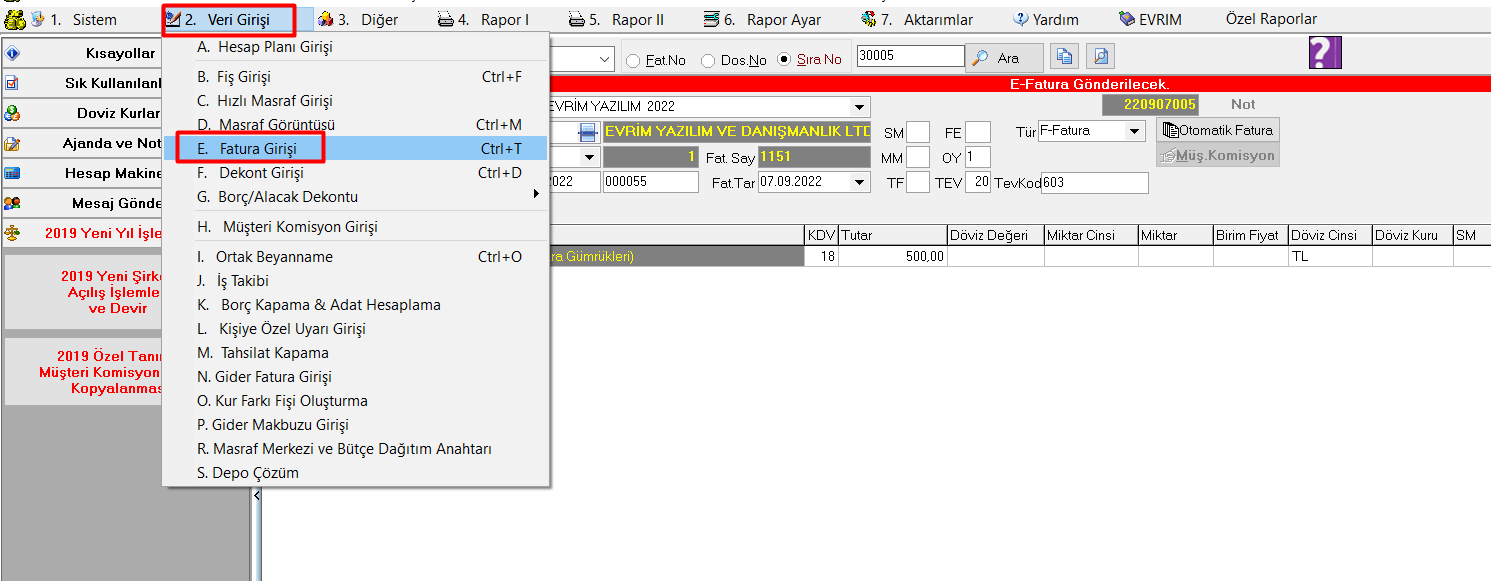This screenshot has width=1491, height=581.
Task: Open the Hesap Makinesi calculator icon
Action: [13, 173]
